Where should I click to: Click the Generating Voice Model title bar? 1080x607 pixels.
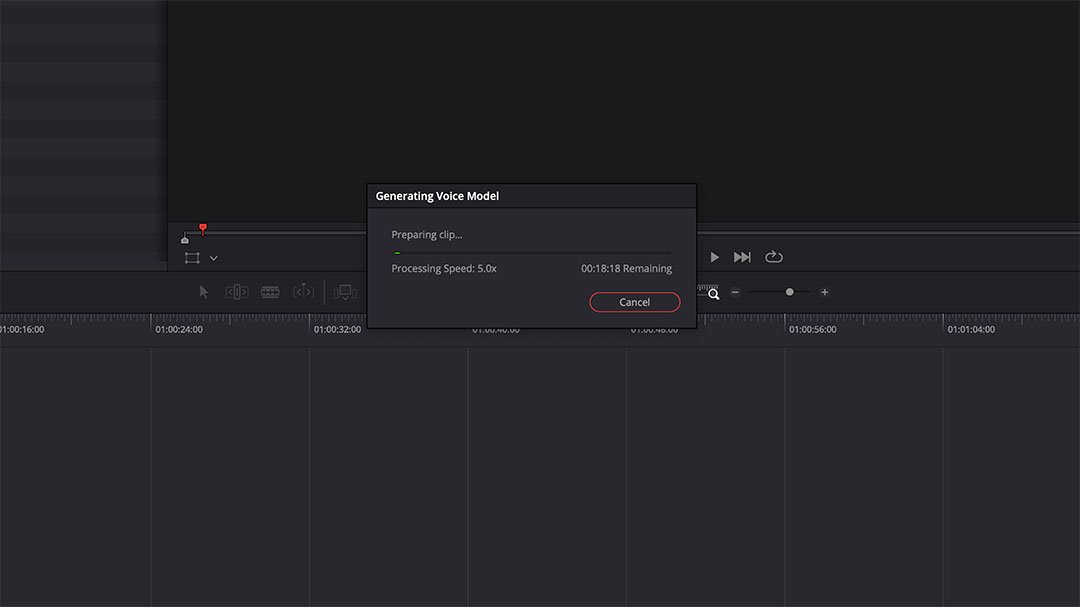[x=532, y=196]
